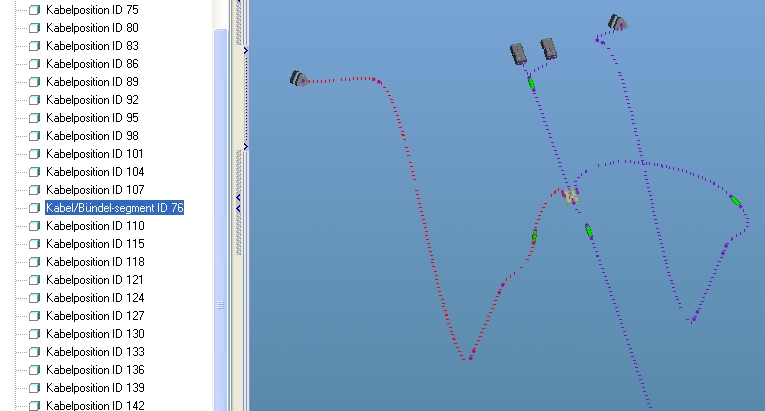Click the icon beside Kabelposition ID 130
Viewport: 765px width, 411px height.
point(35,334)
